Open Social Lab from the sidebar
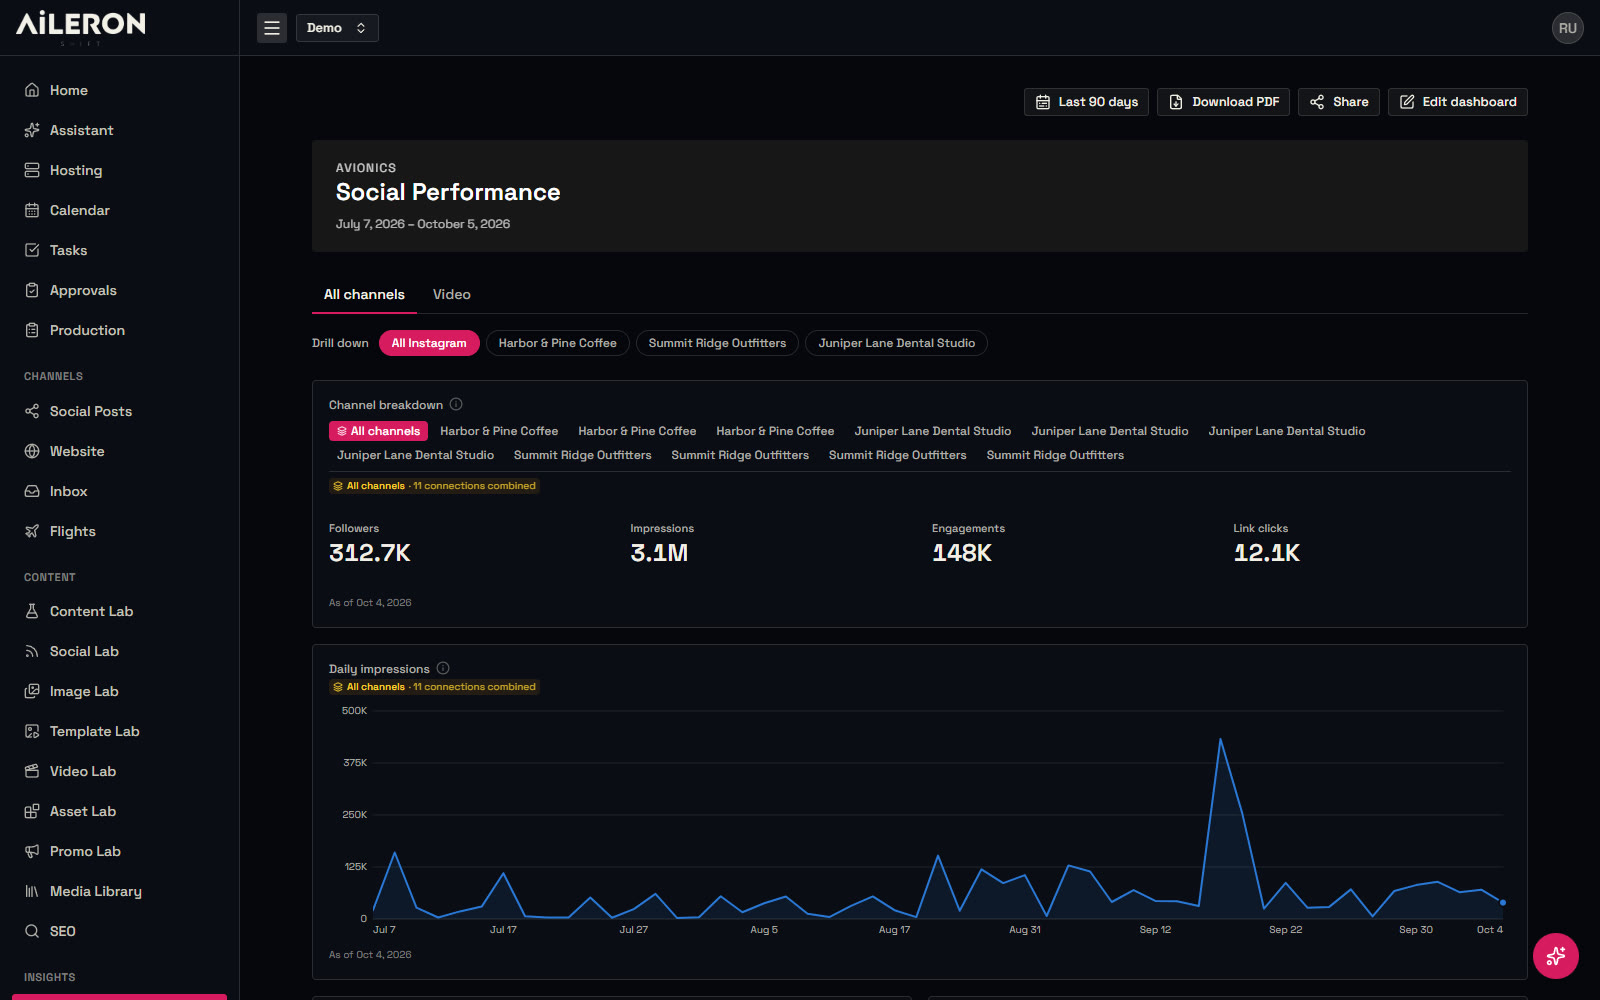 point(119,651)
